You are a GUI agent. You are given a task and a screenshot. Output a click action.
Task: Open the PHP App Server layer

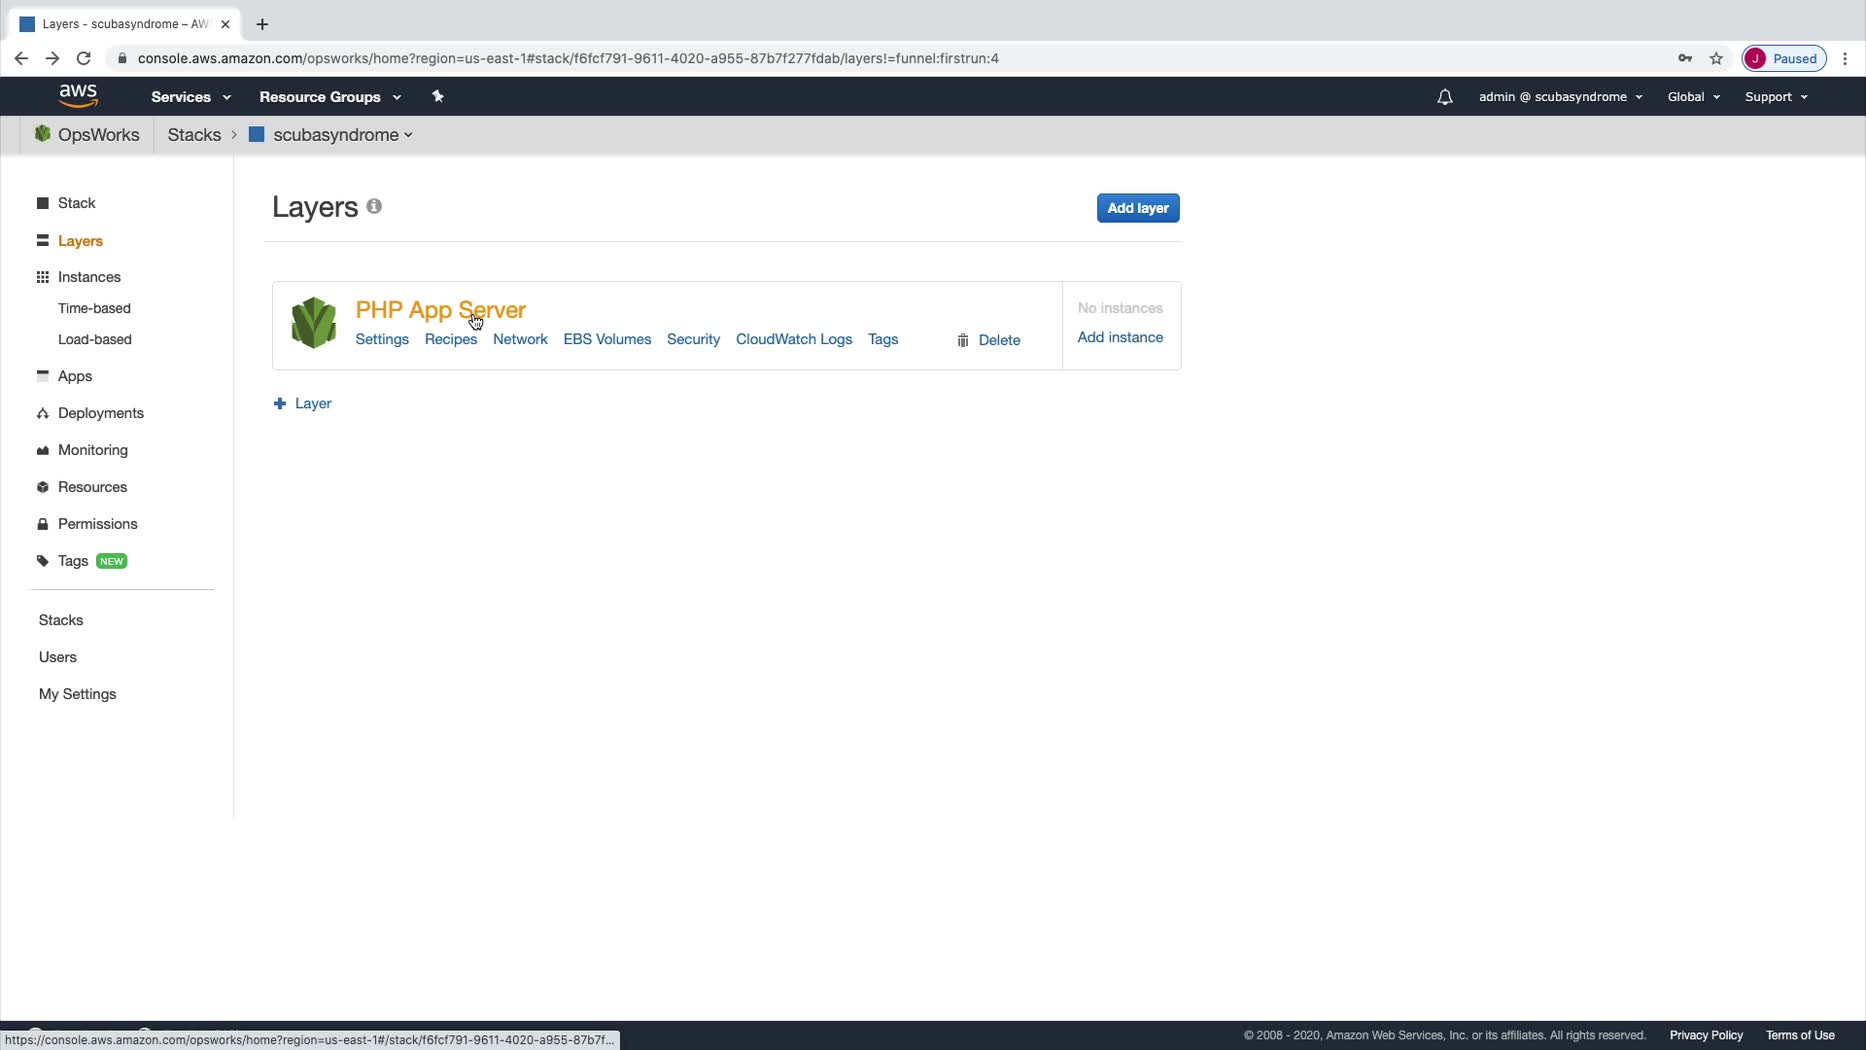(441, 310)
